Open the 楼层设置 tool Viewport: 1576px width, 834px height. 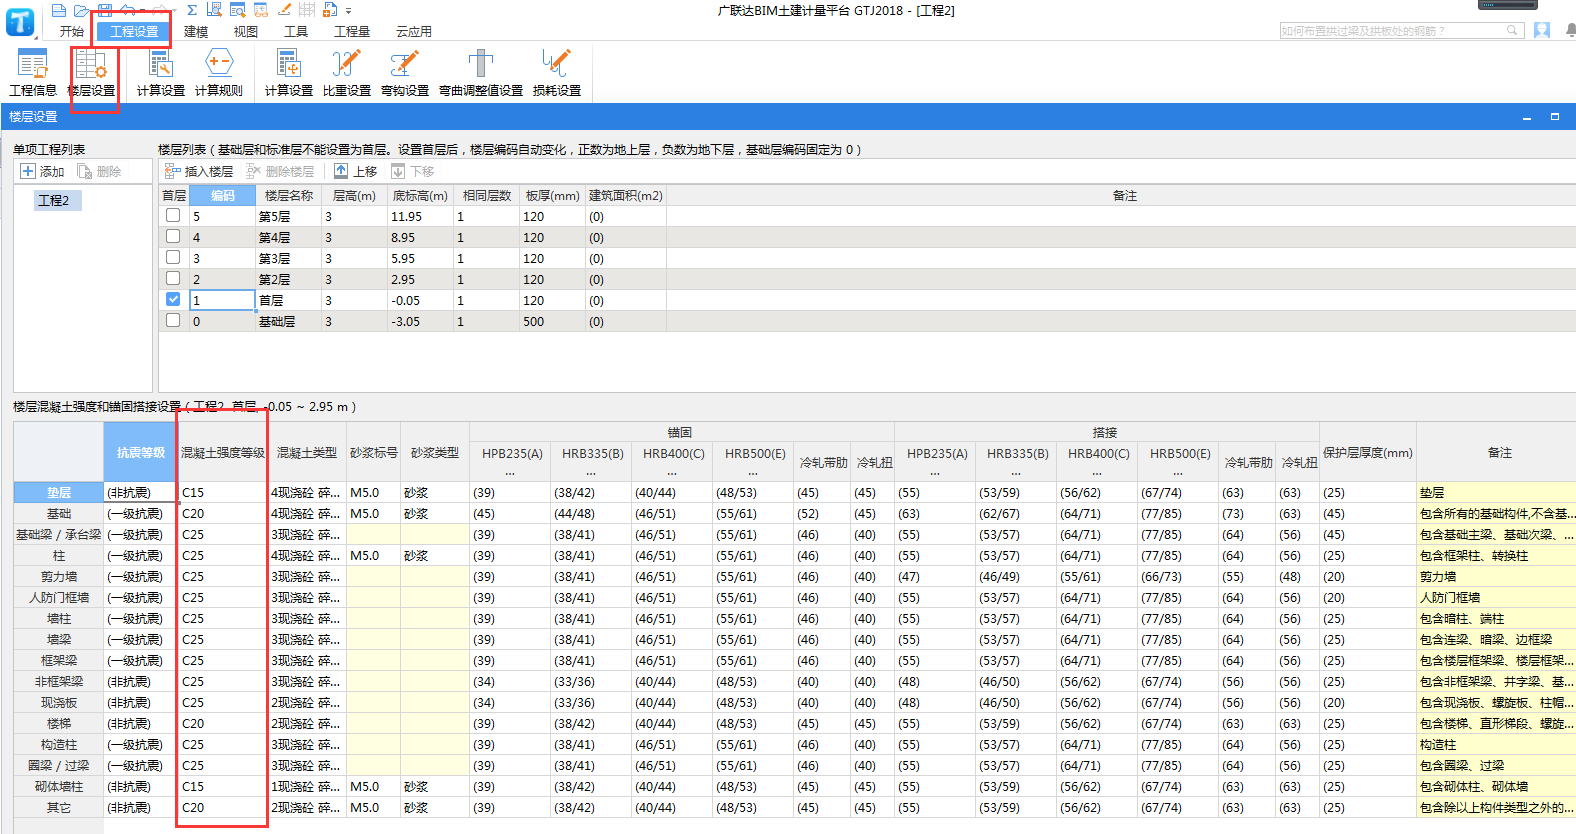point(92,72)
